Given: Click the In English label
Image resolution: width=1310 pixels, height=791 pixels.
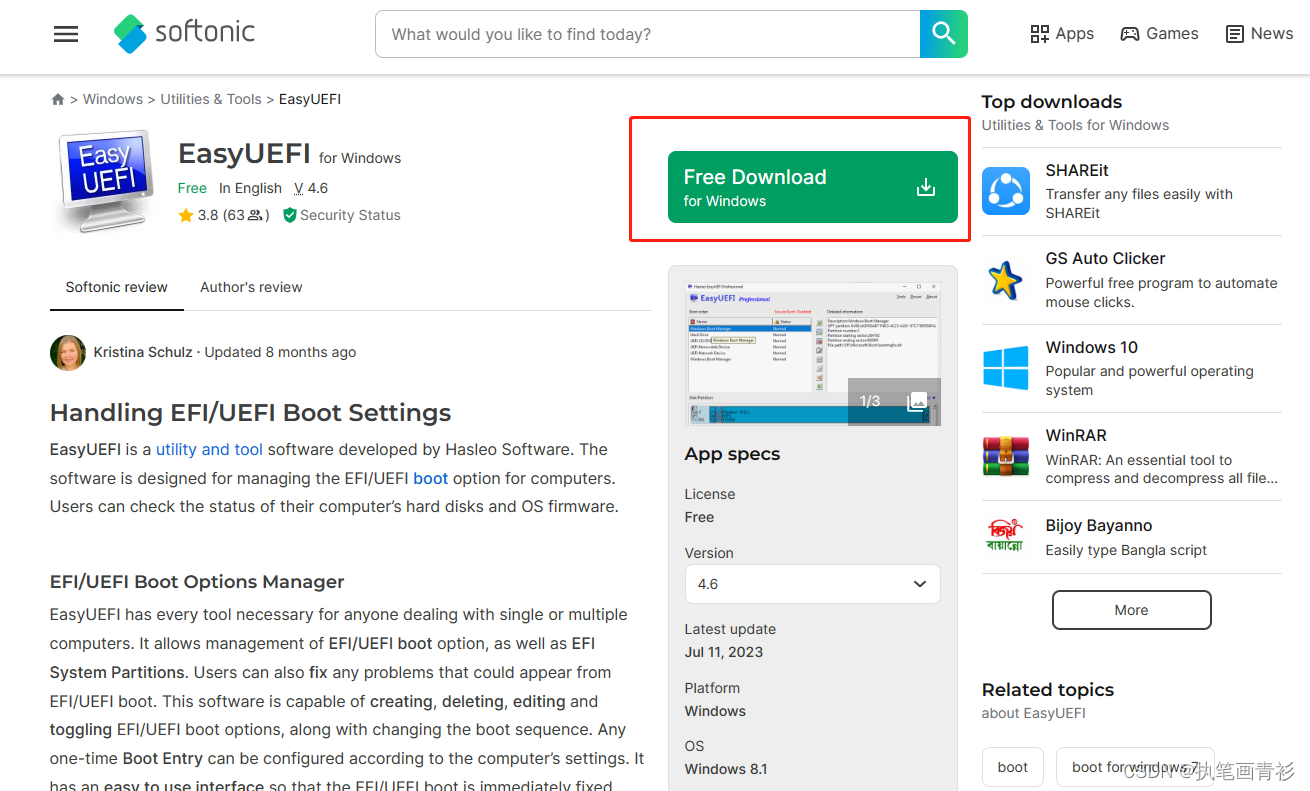Looking at the screenshot, I should pyautogui.click(x=250, y=188).
